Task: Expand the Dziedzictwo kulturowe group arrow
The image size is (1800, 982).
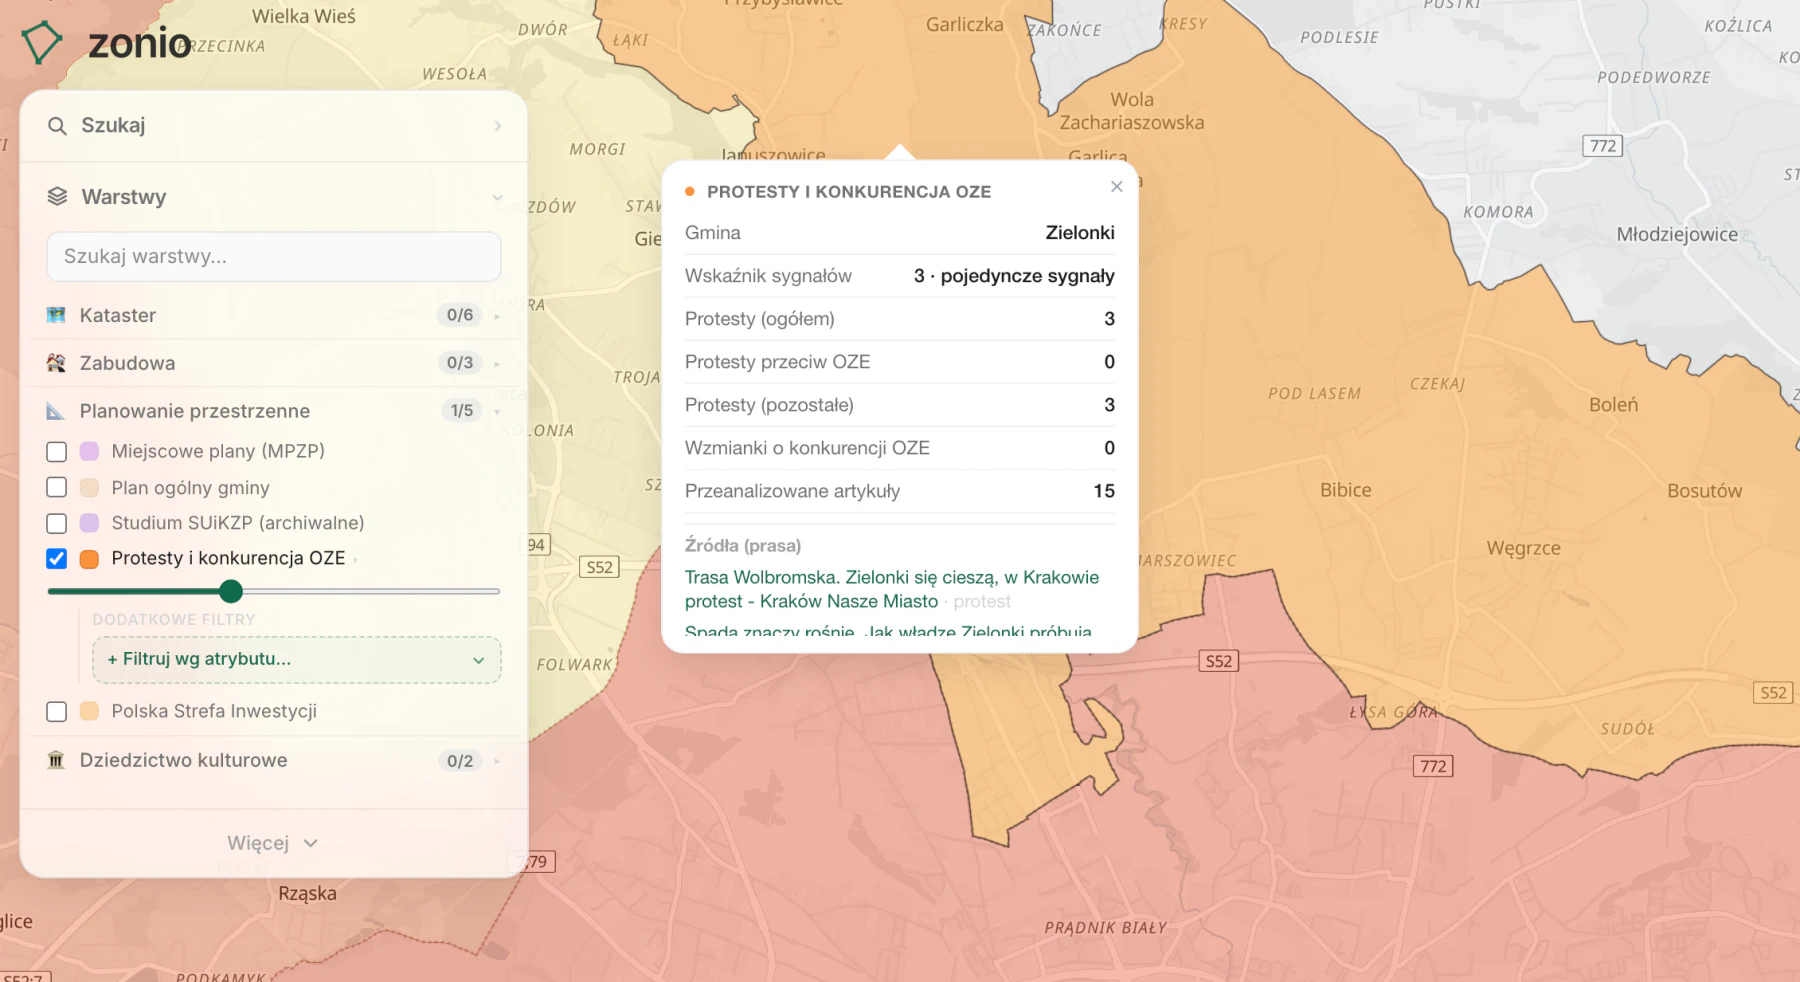Action: tap(497, 761)
